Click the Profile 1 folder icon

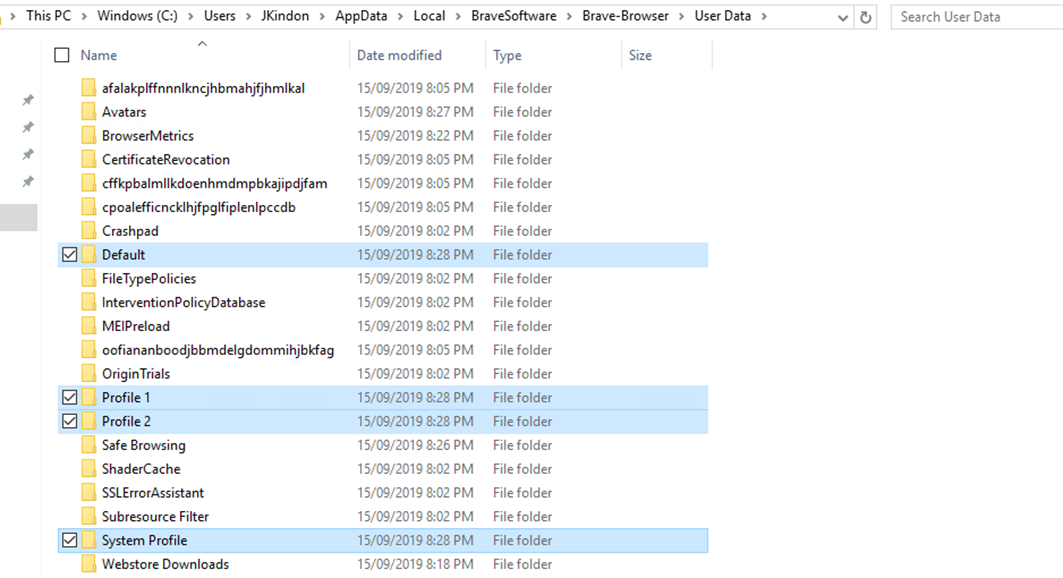89,397
